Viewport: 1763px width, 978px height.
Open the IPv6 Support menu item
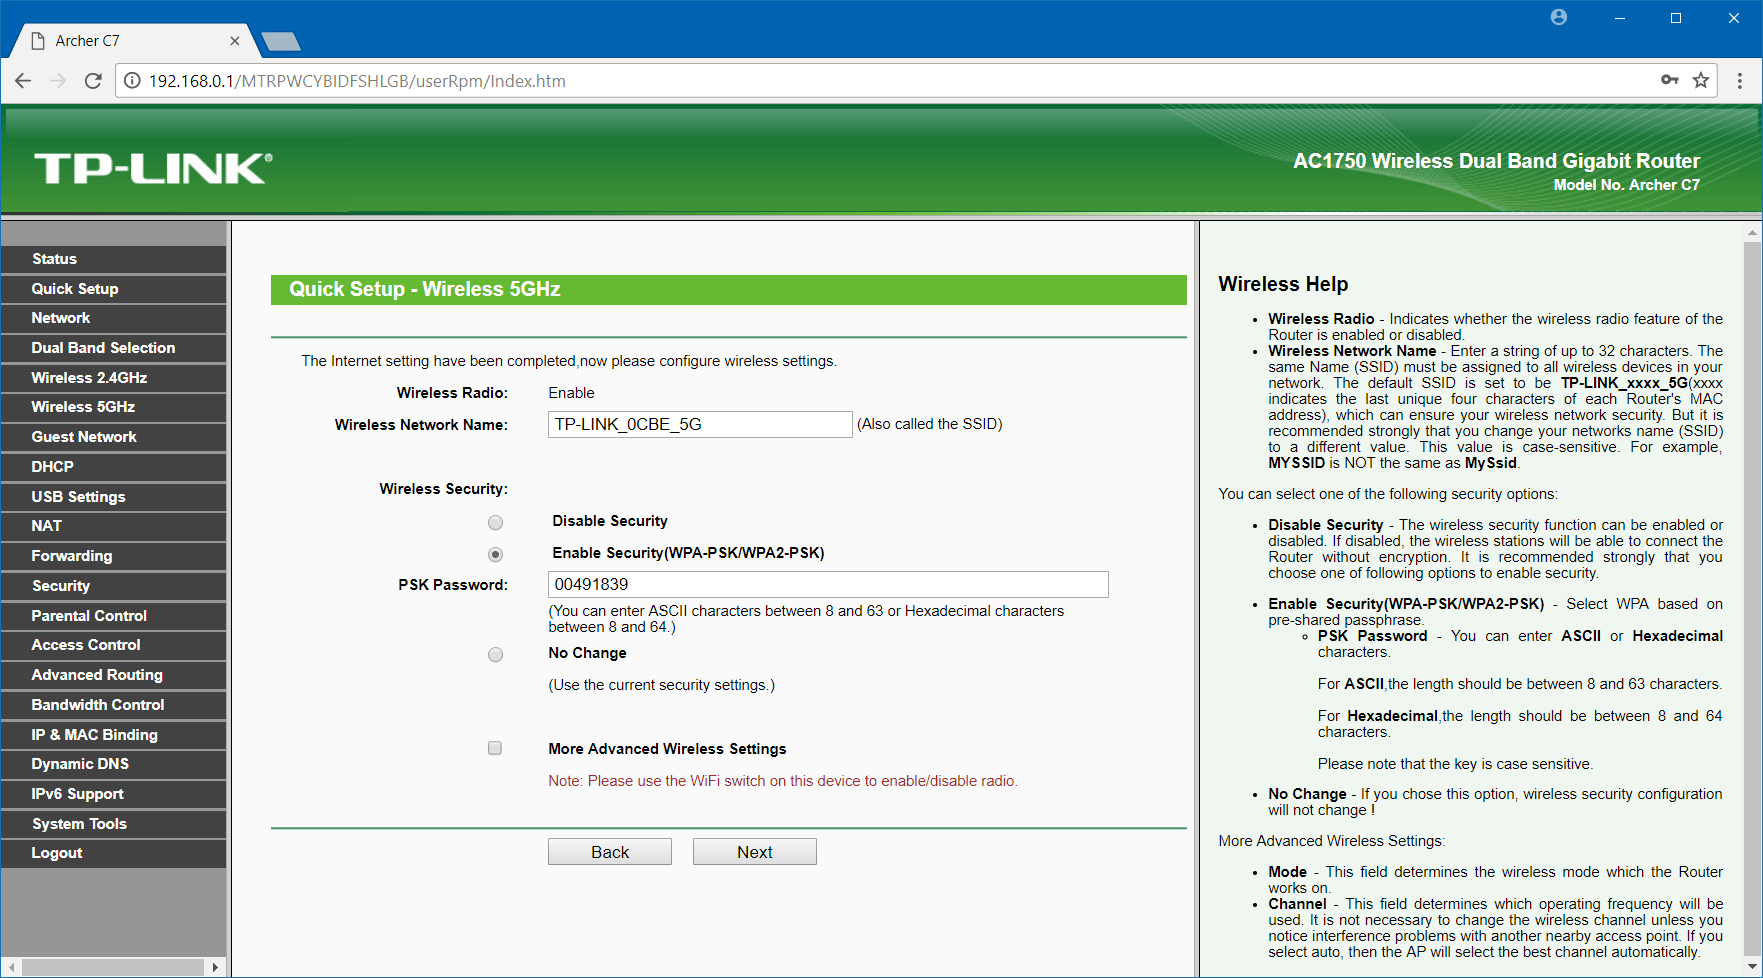pos(114,794)
